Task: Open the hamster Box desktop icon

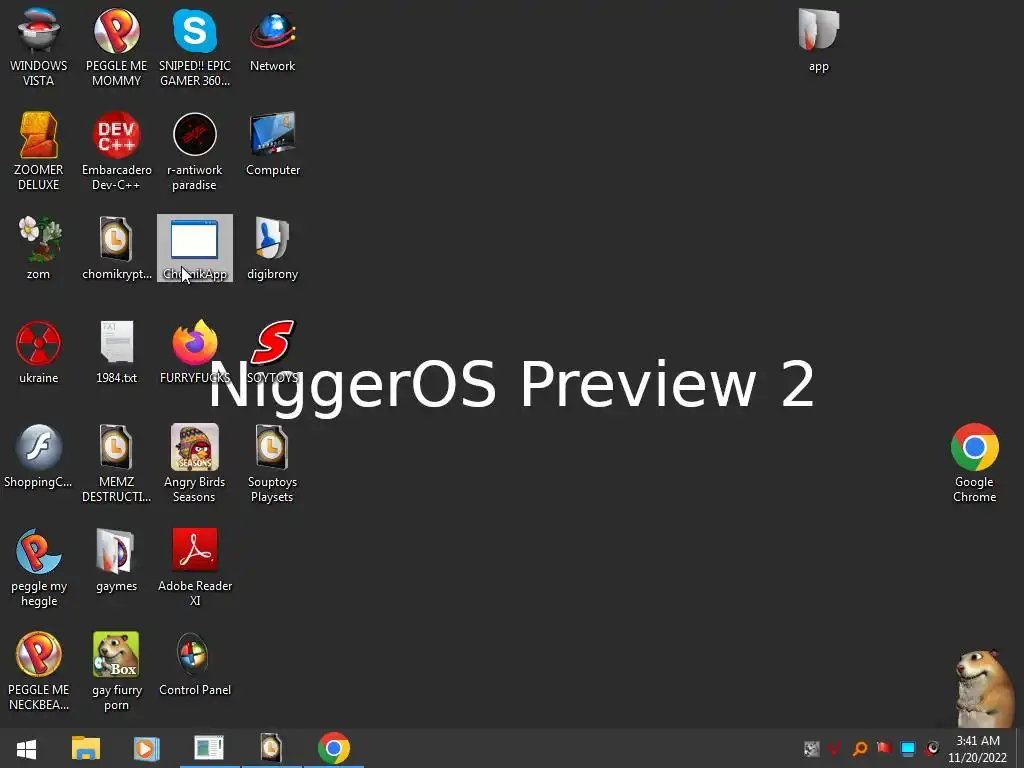Action: (x=116, y=671)
